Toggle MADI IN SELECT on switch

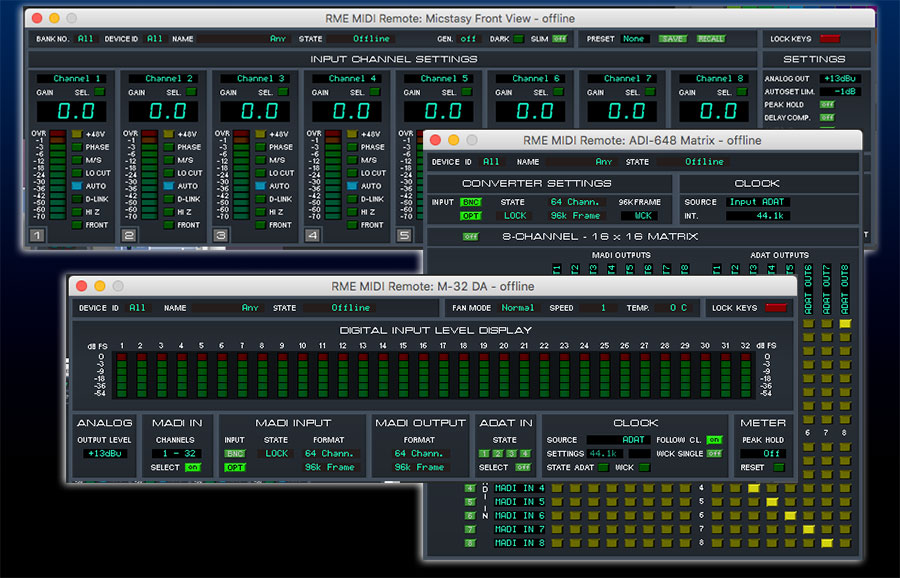click(192, 467)
